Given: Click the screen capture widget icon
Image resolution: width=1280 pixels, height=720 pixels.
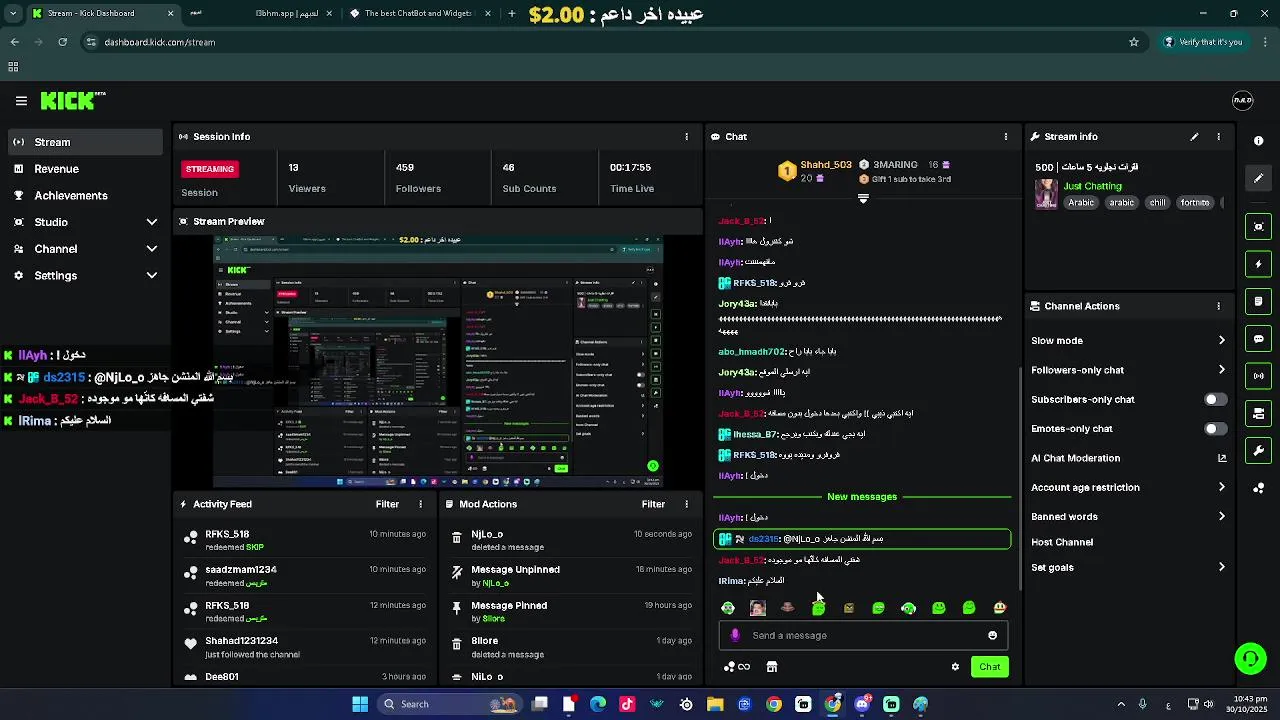Looking at the screenshot, I should 1259,227.
